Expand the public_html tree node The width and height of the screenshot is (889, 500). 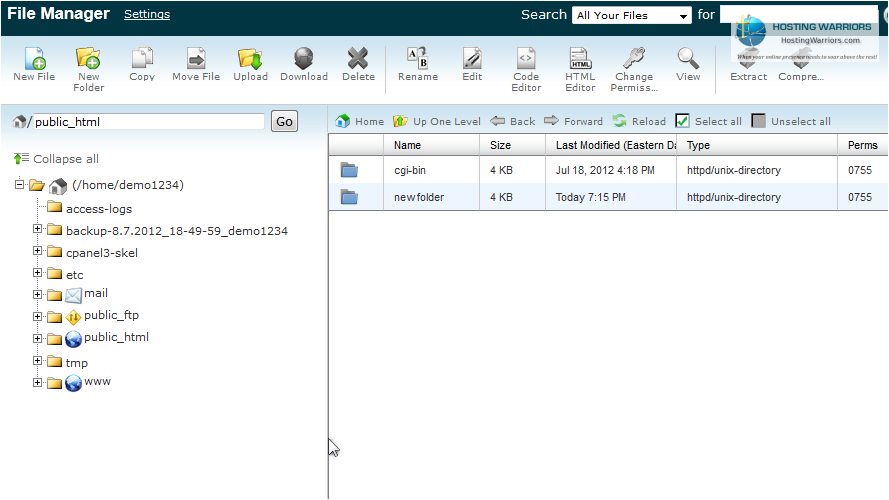click(37, 338)
